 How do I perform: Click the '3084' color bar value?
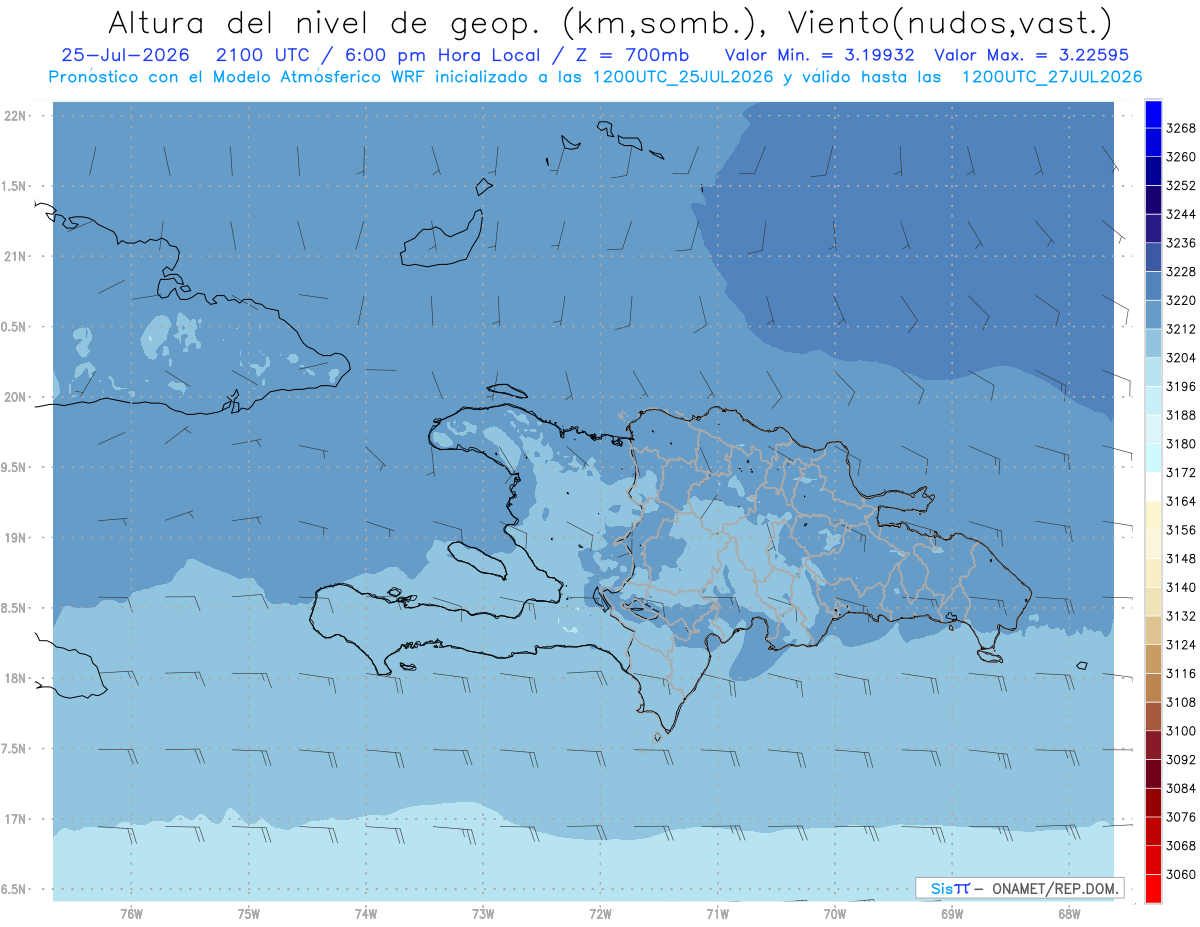coord(1182,788)
